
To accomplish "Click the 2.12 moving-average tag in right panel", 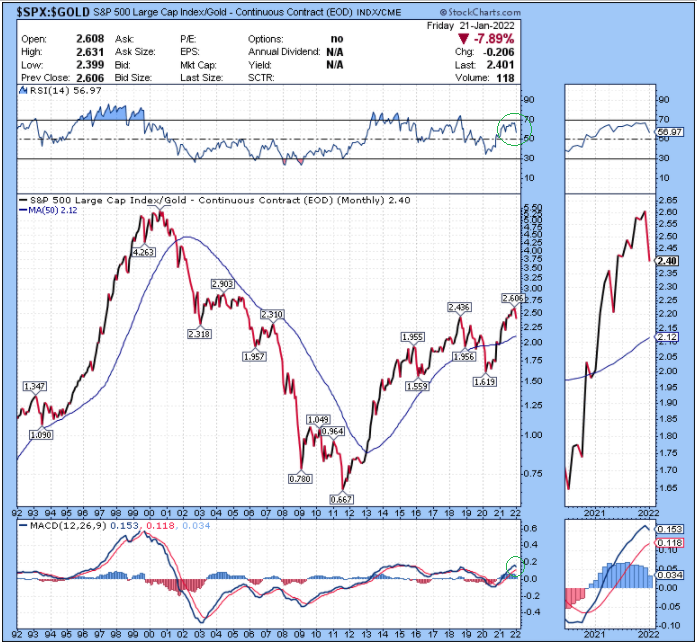I will 667,337.
